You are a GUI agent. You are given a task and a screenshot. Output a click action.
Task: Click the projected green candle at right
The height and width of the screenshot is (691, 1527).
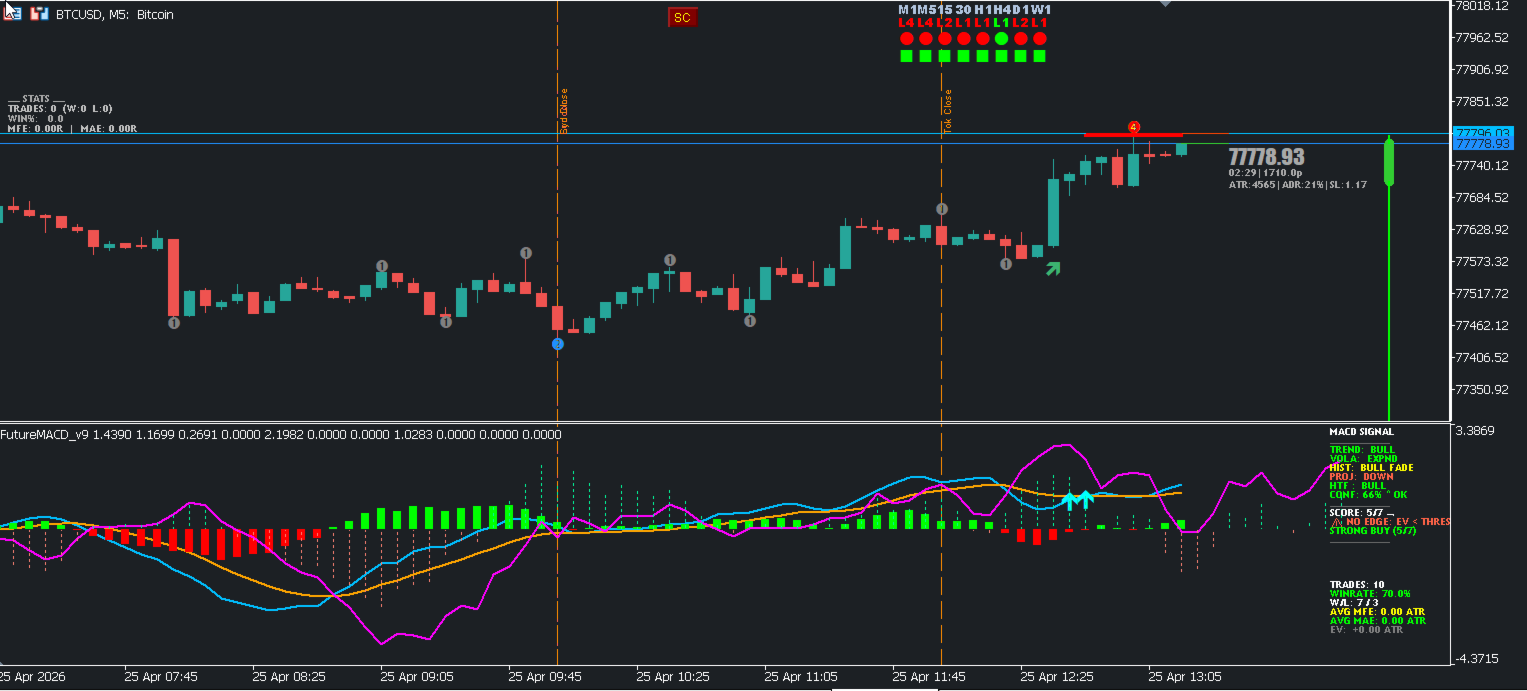tap(1389, 163)
